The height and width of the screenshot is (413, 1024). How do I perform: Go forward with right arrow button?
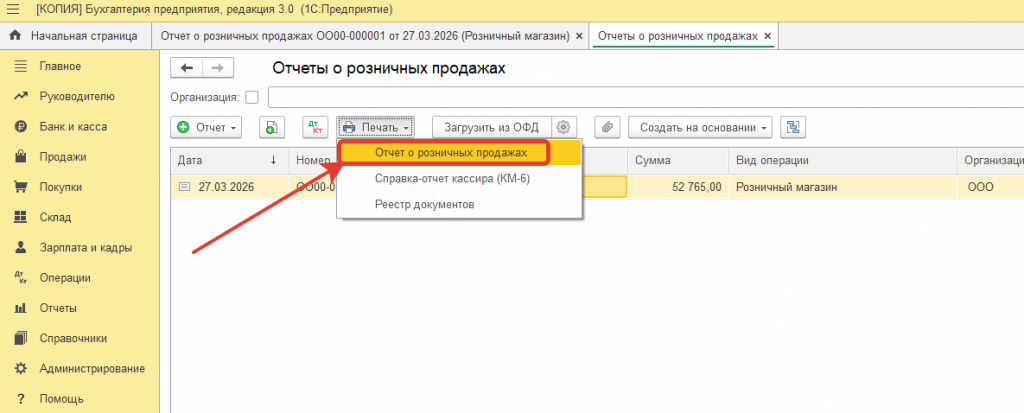(x=218, y=68)
